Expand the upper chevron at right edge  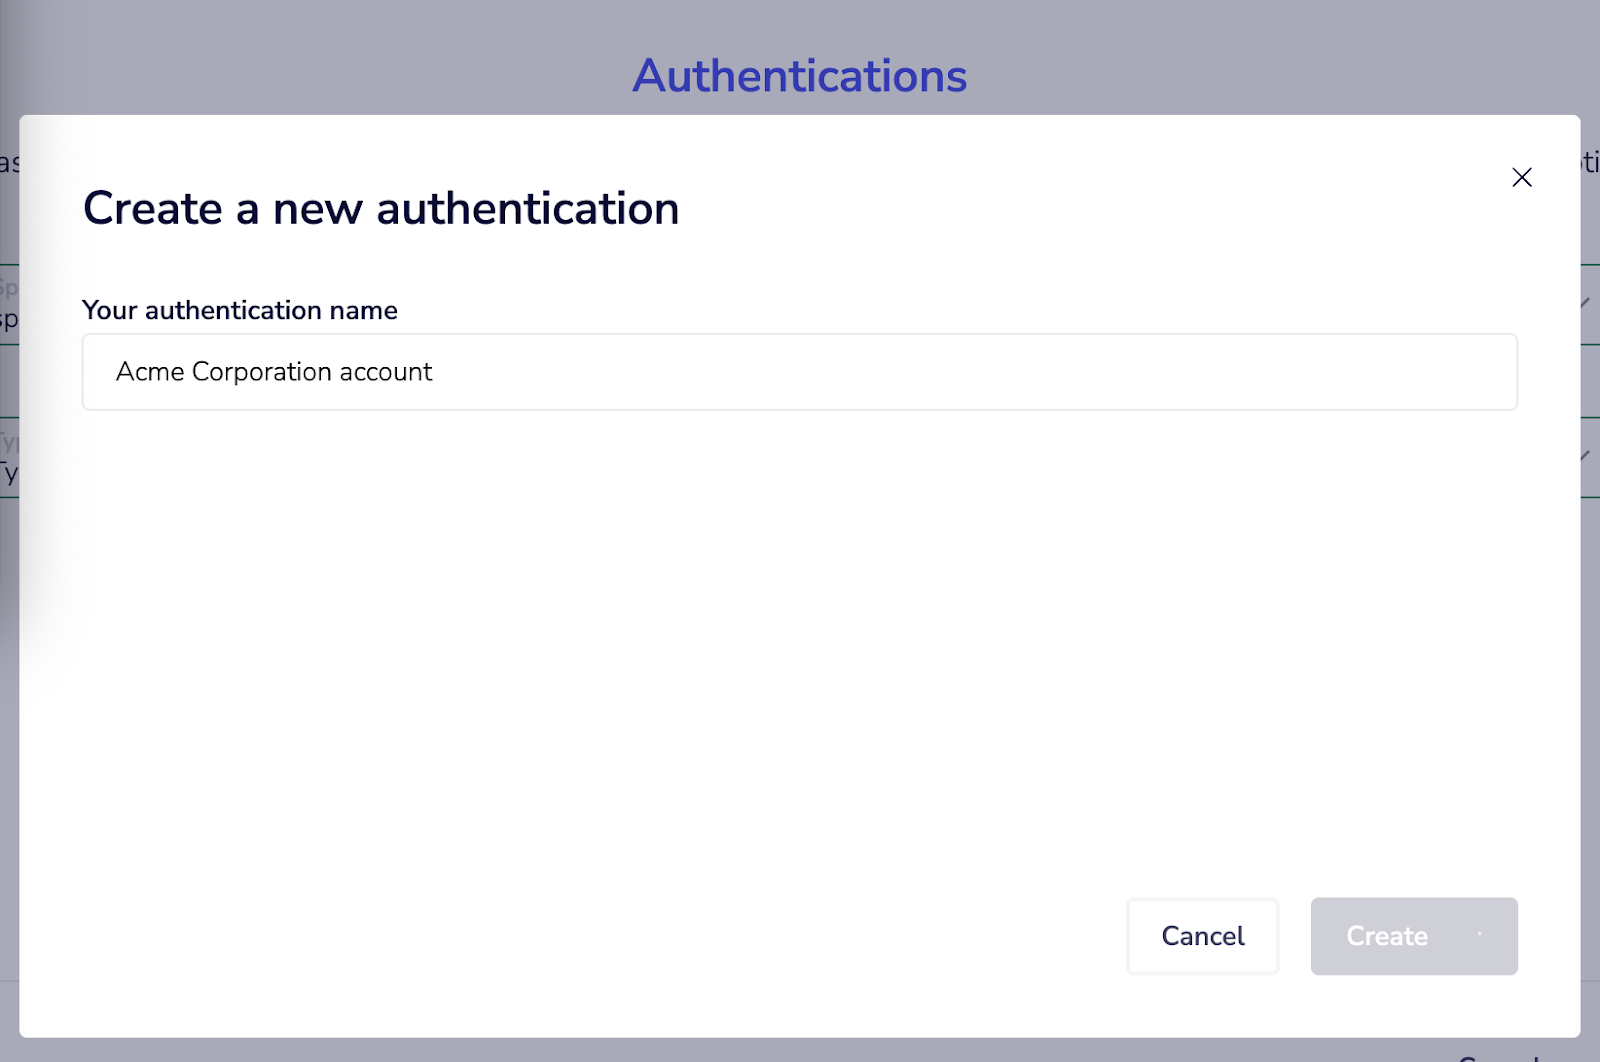1587,302
